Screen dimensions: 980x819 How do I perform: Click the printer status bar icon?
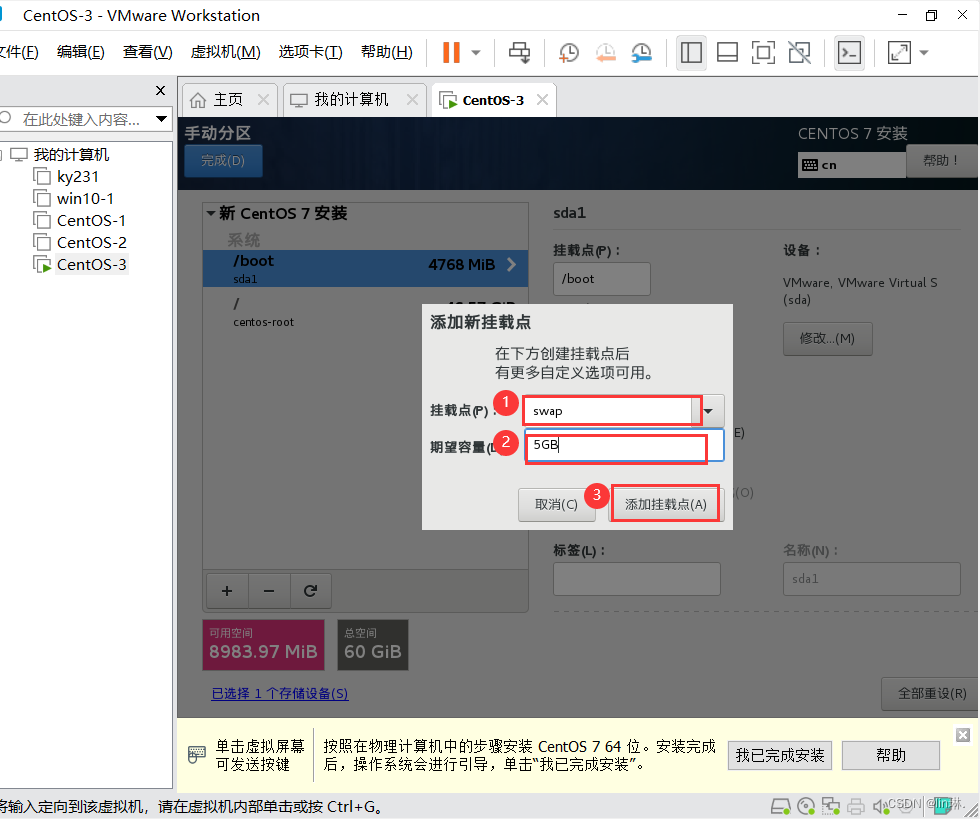pos(856,806)
